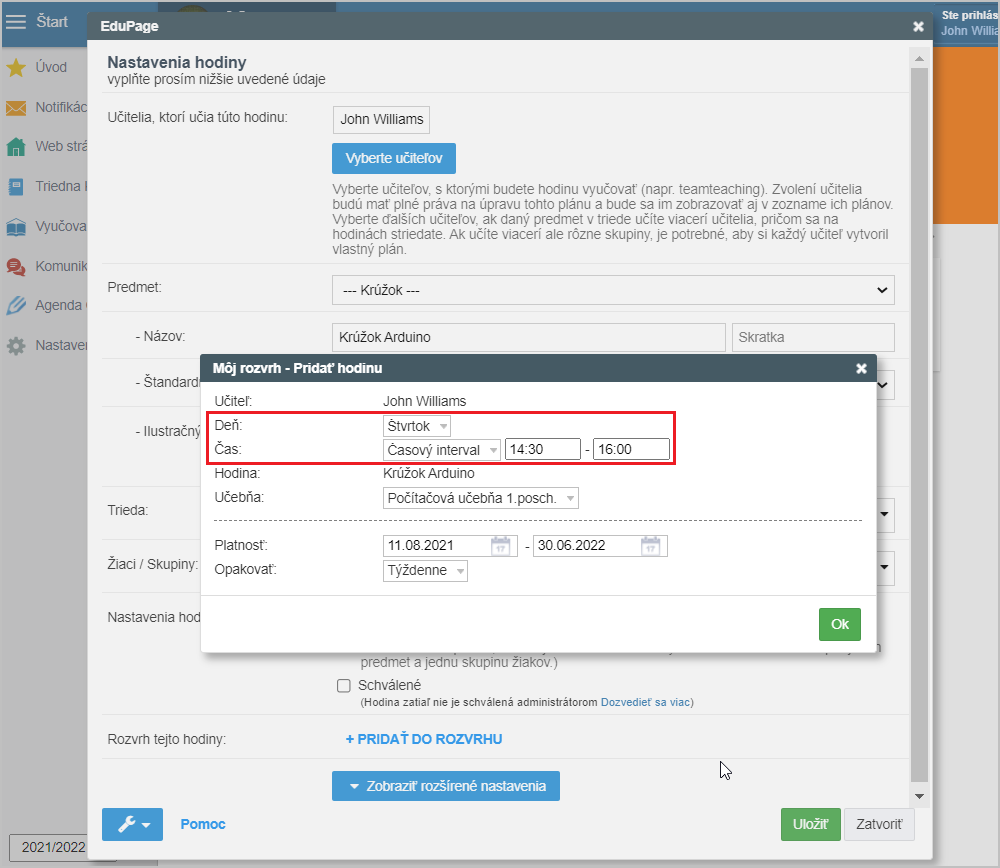
Task: Click the wrench tools button
Action: (132, 825)
